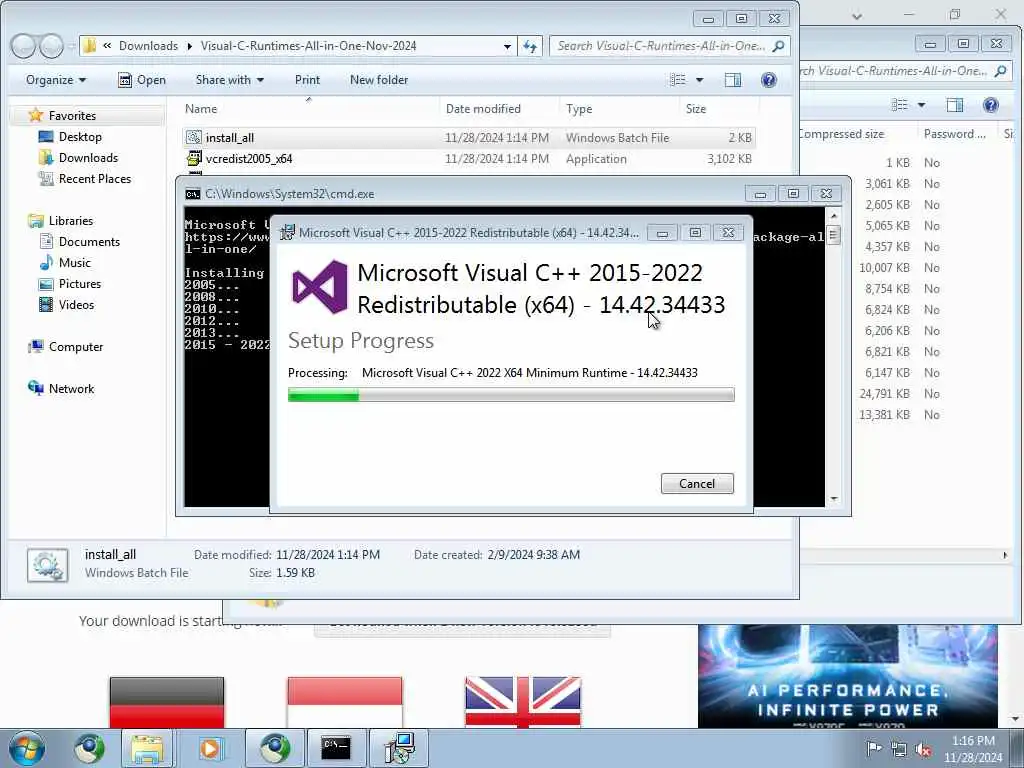Viewport: 1024px width, 768px height.
Task: Open the Windows Start menu
Action: [26, 748]
